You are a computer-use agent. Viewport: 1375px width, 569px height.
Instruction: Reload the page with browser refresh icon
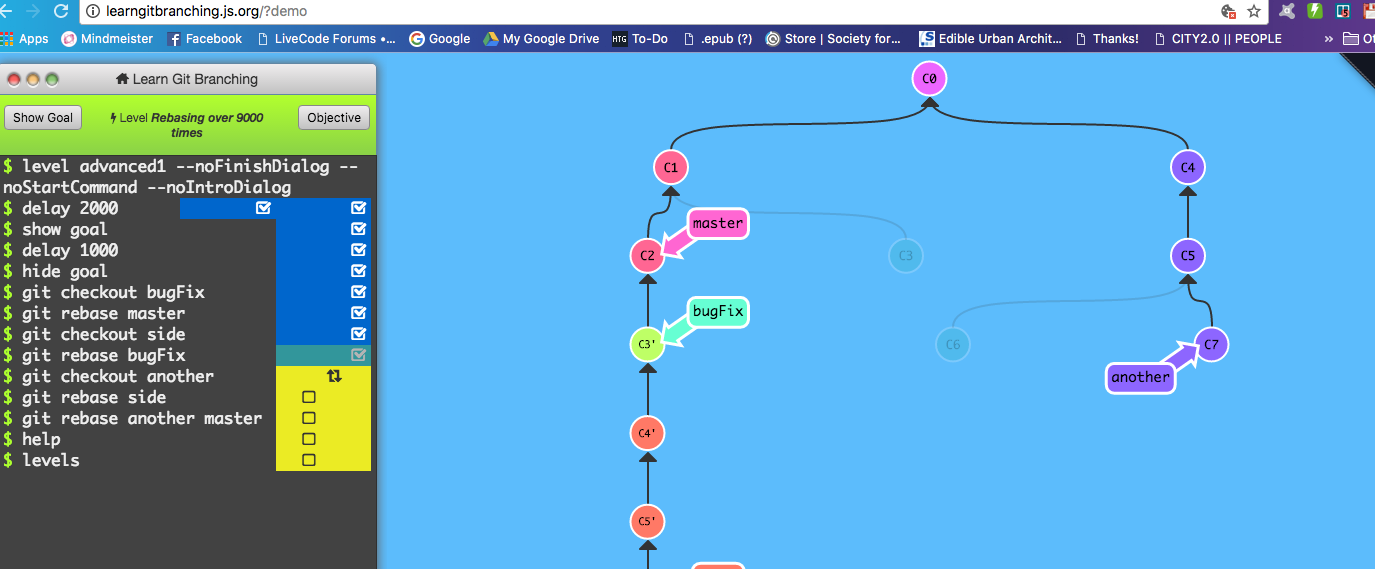(61, 11)
